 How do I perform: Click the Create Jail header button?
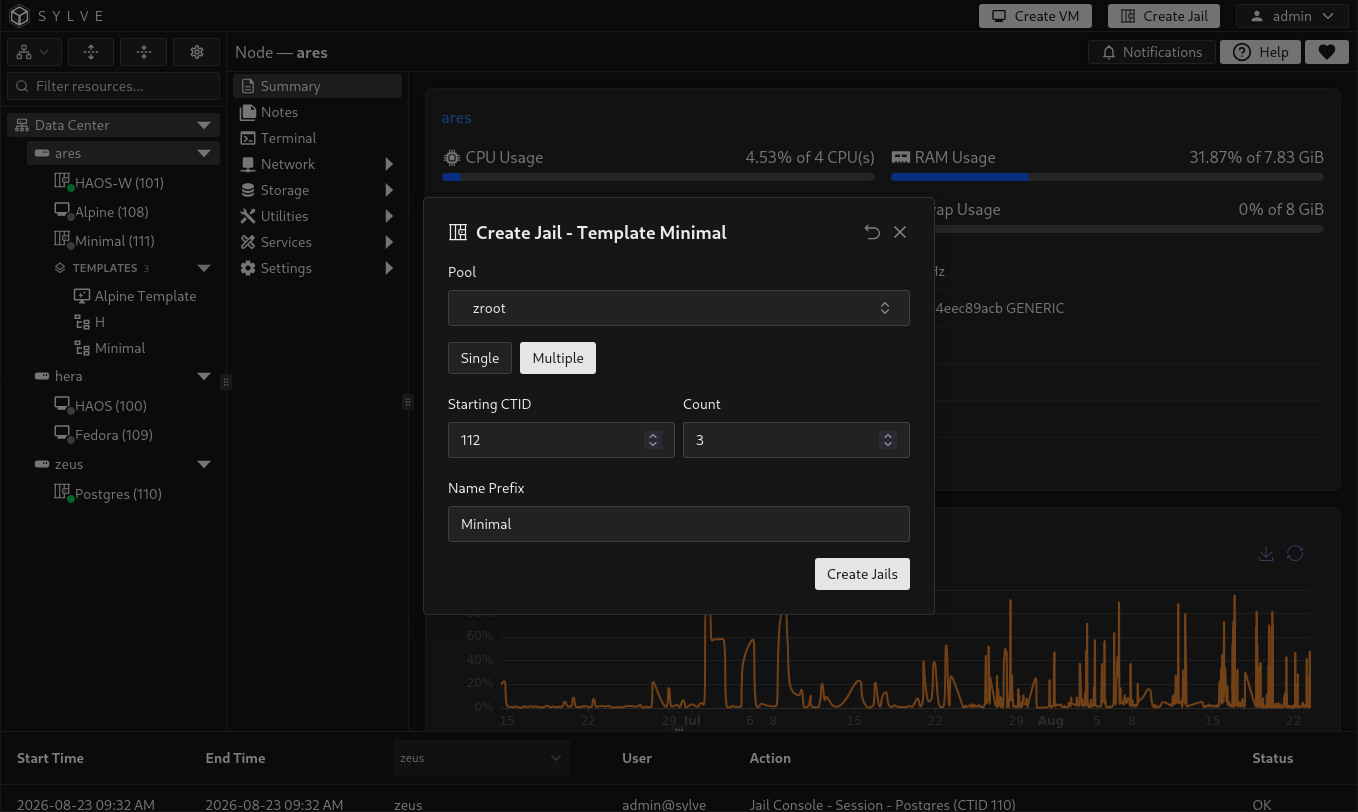[x=1164, y=16]
